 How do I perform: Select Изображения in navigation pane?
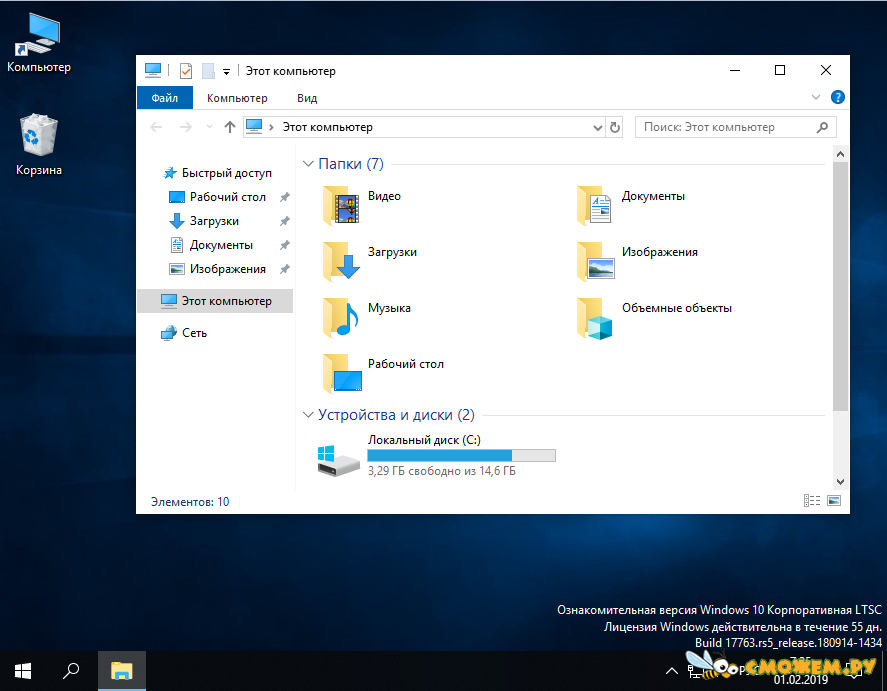(x=217, y=269)
